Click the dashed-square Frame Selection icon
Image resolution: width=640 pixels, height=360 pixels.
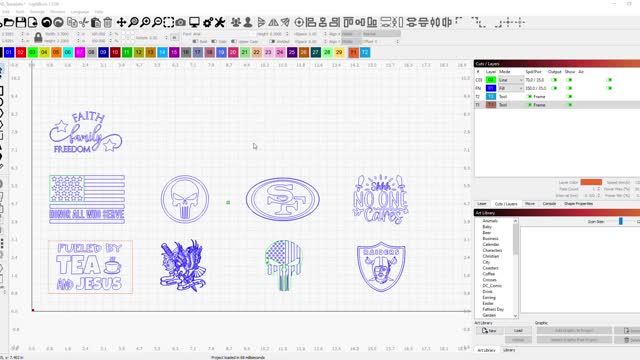(169, 22)
